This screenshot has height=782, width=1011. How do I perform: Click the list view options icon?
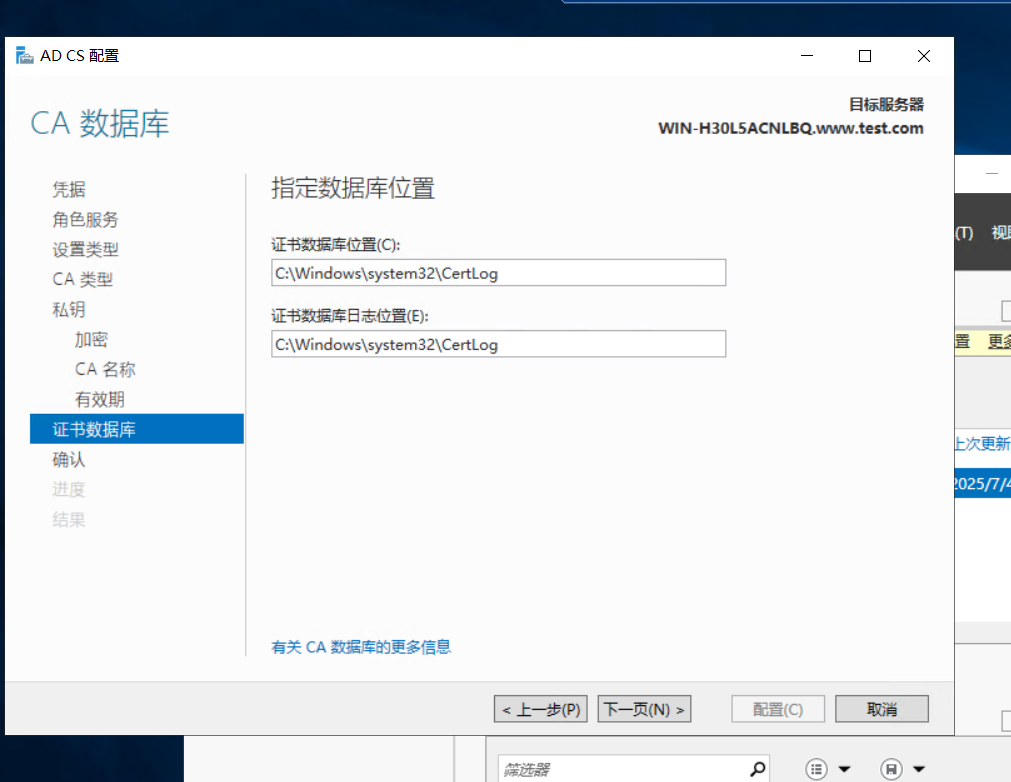[816, 768]
